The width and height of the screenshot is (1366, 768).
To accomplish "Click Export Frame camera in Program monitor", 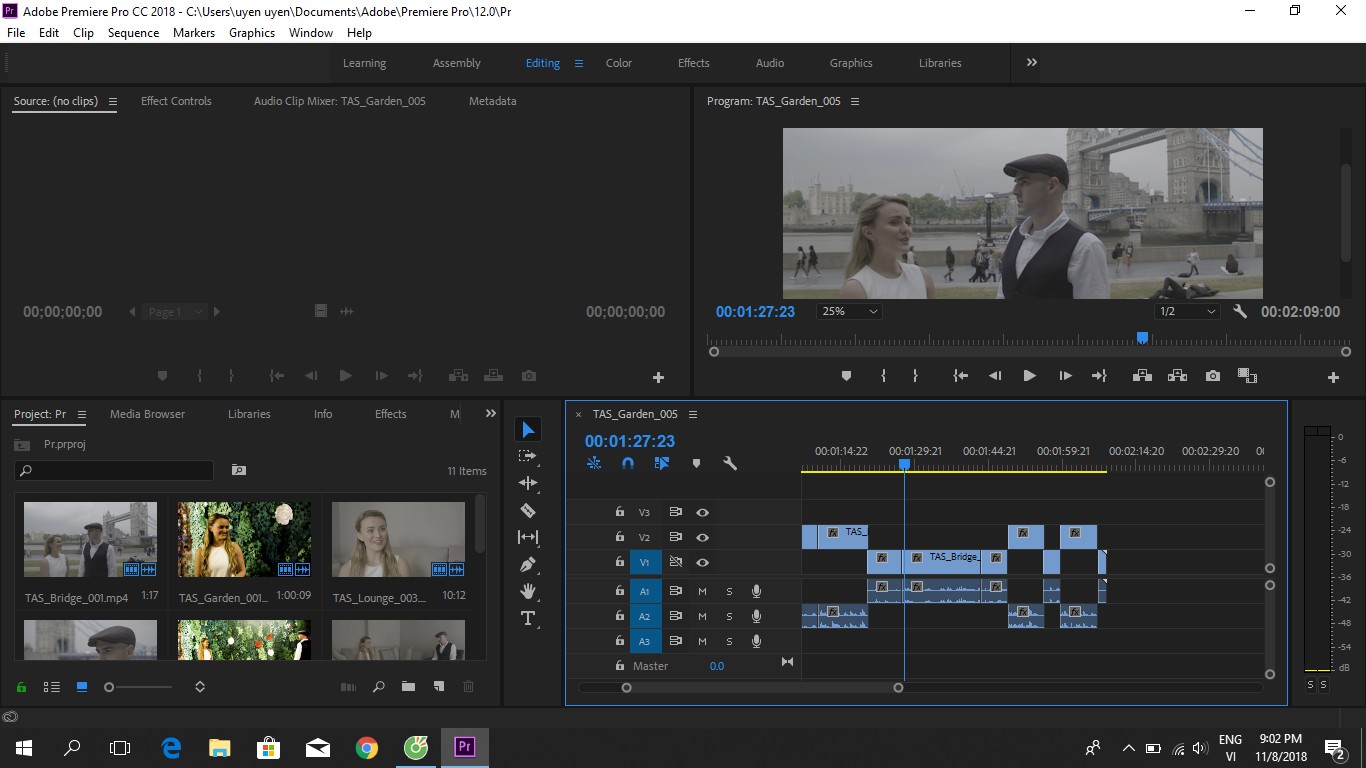I will [x=1213, y=376].
